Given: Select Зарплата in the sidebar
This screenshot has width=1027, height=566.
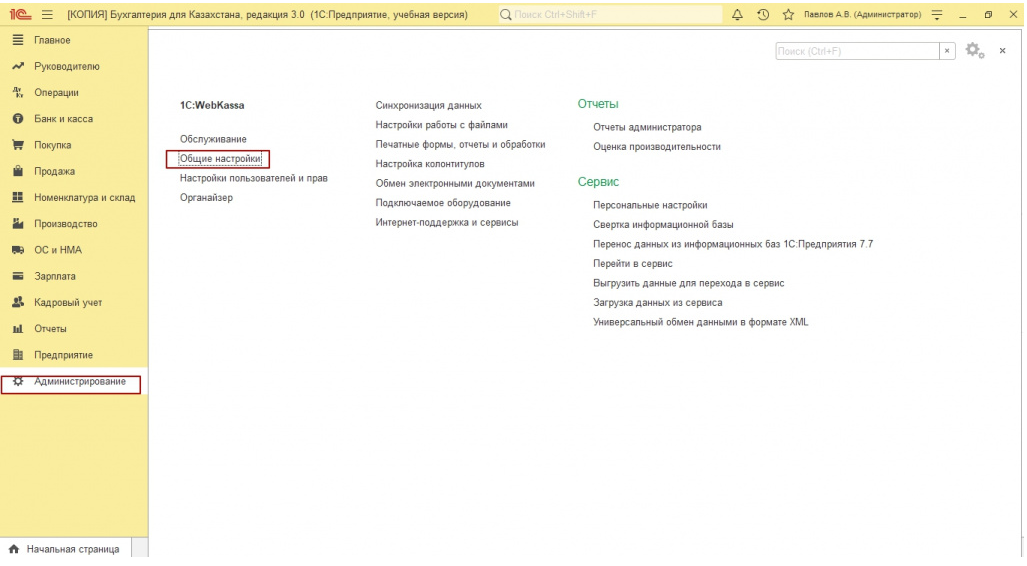Looking at the screenshot, I should 54,276.
